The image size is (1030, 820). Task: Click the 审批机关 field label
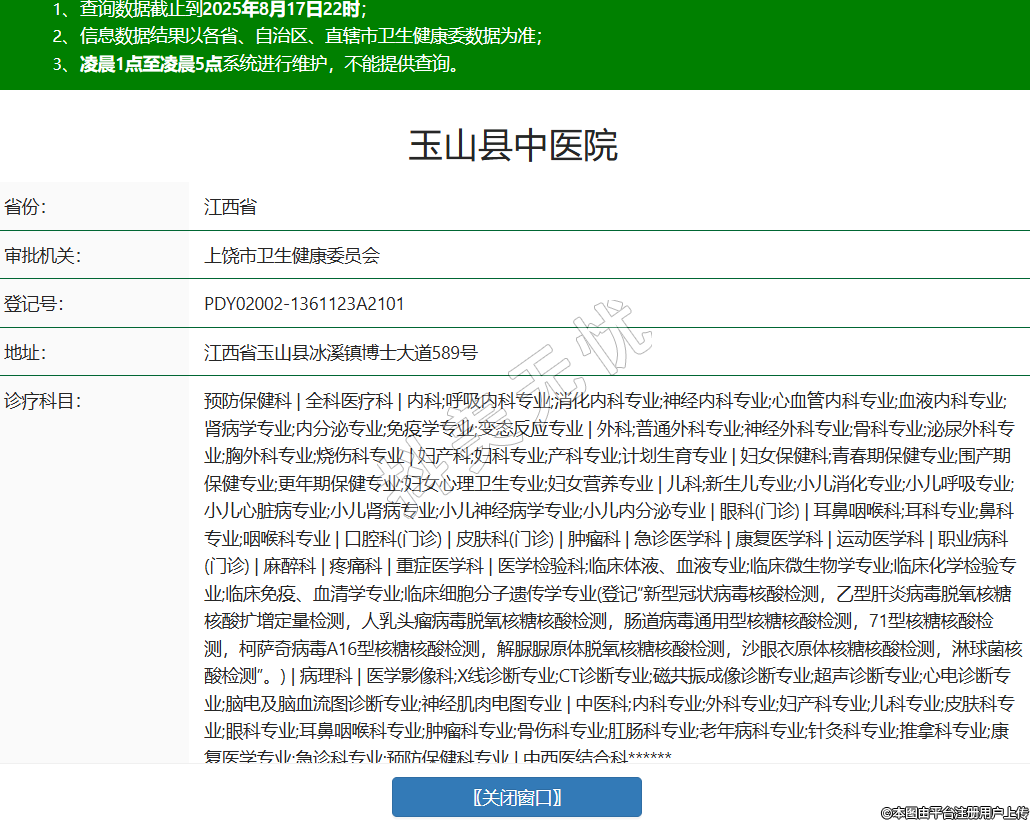pos(42,255)
